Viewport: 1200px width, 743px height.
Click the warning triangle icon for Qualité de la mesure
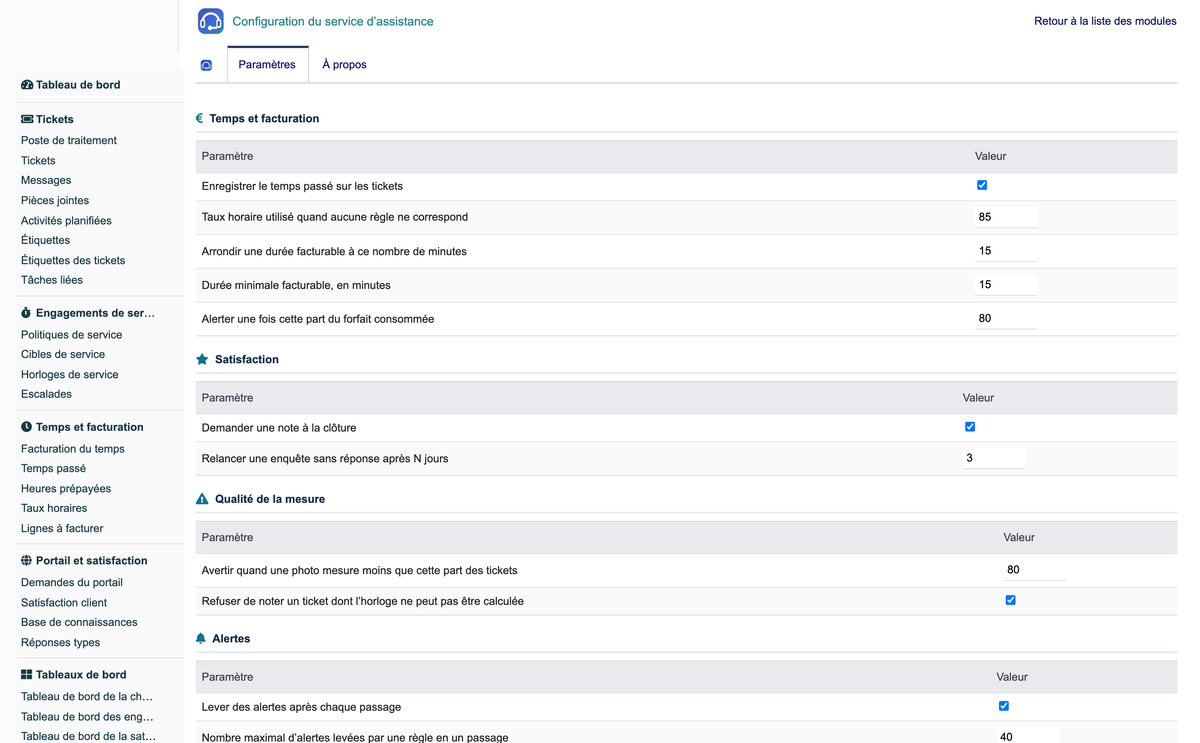pos(202,499)
